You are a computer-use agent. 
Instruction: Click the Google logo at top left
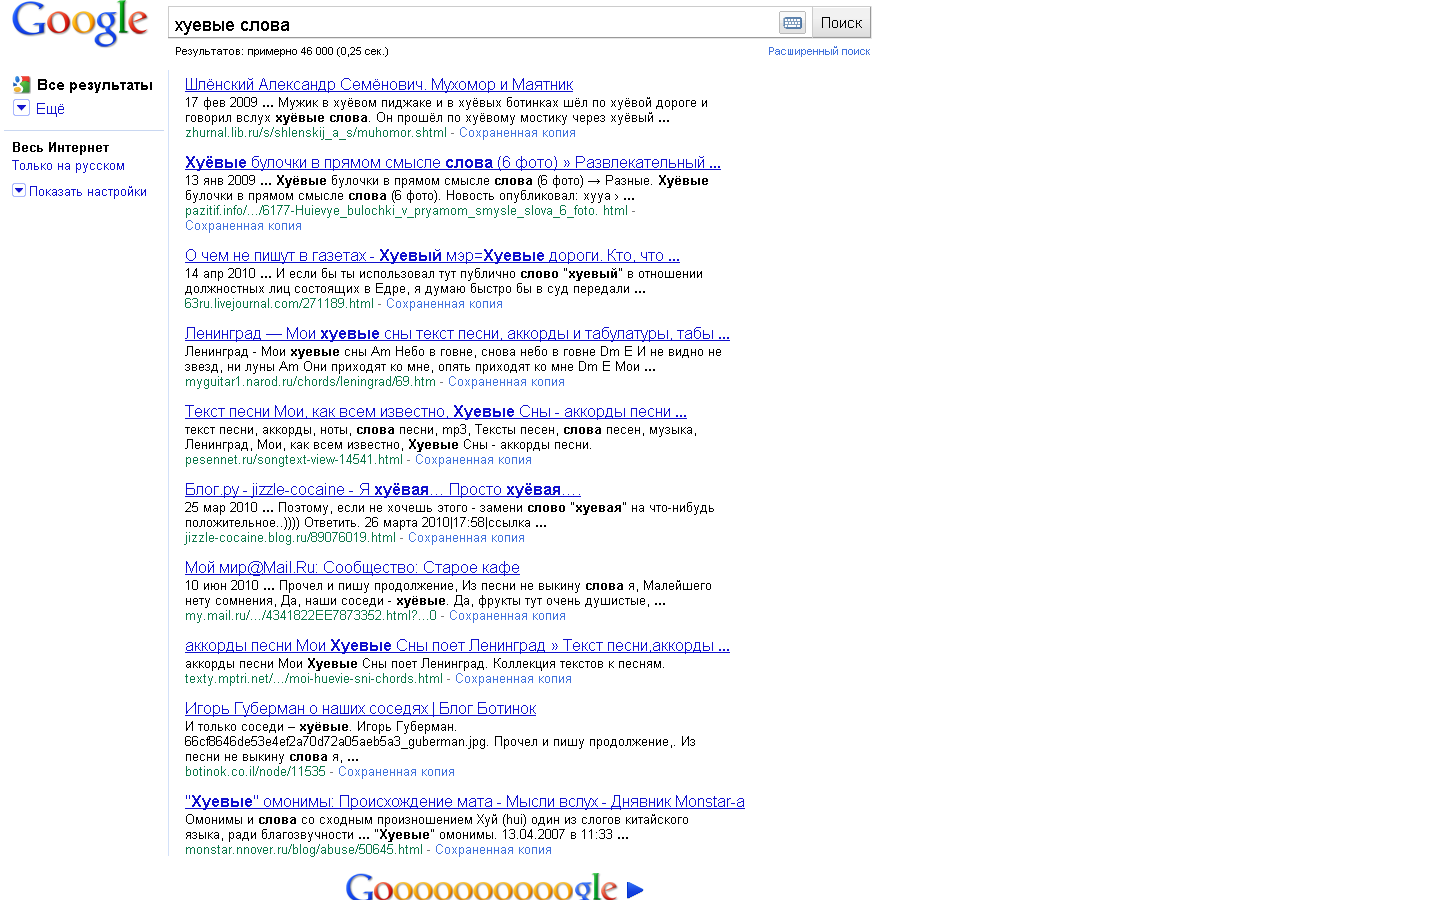pos(80,22)
